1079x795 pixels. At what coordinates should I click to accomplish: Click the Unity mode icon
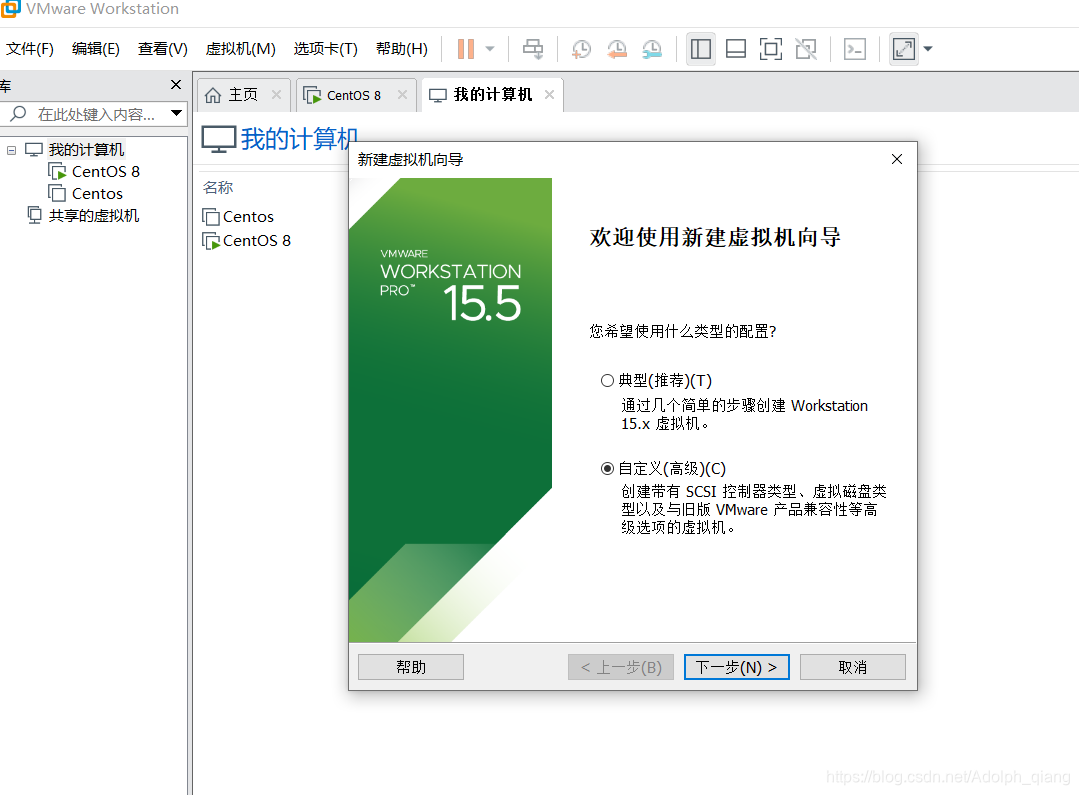tap(806, 49)
